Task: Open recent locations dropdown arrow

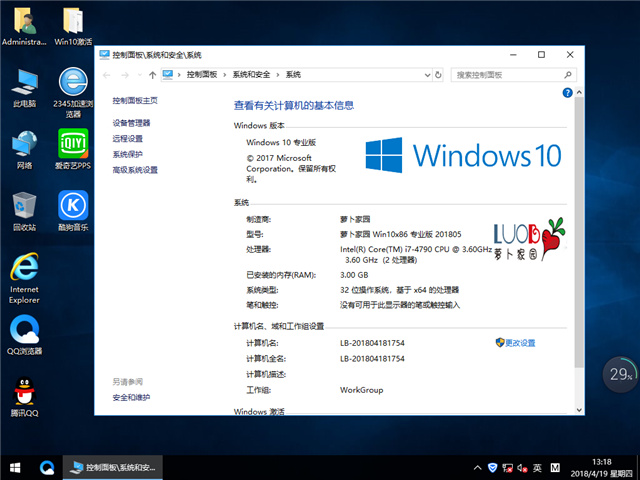Action: [x=140, y=75]
